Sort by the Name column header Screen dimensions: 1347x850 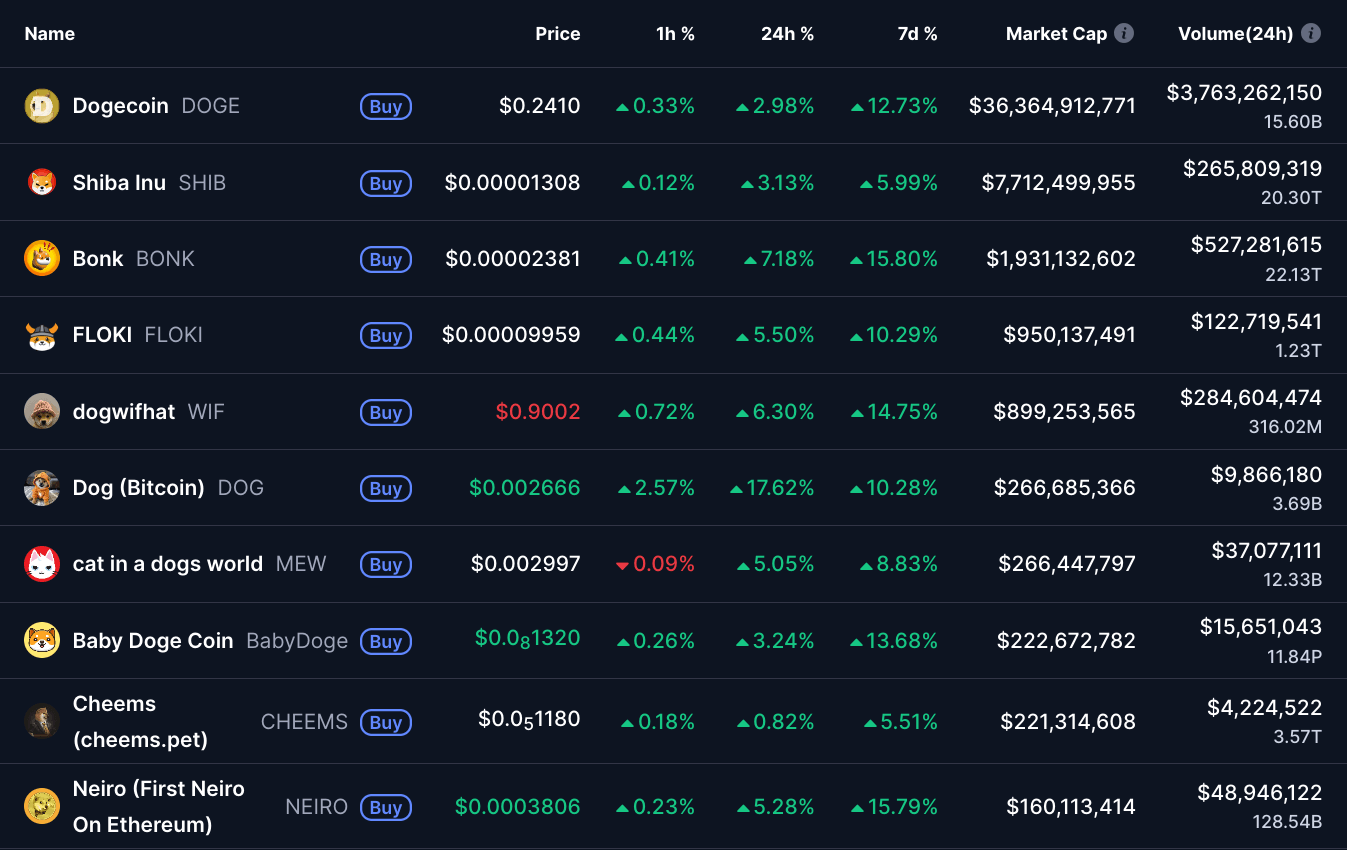point(50,34)
